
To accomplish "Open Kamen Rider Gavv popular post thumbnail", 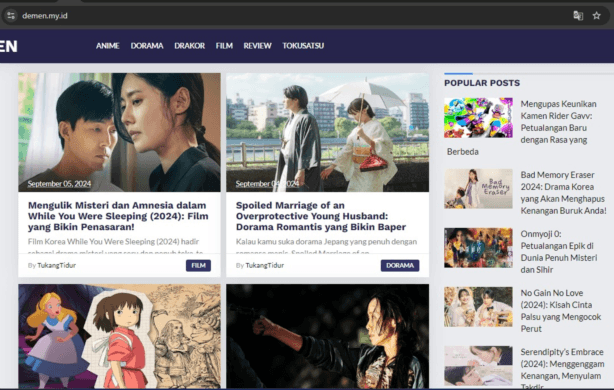I will (478, 118).
